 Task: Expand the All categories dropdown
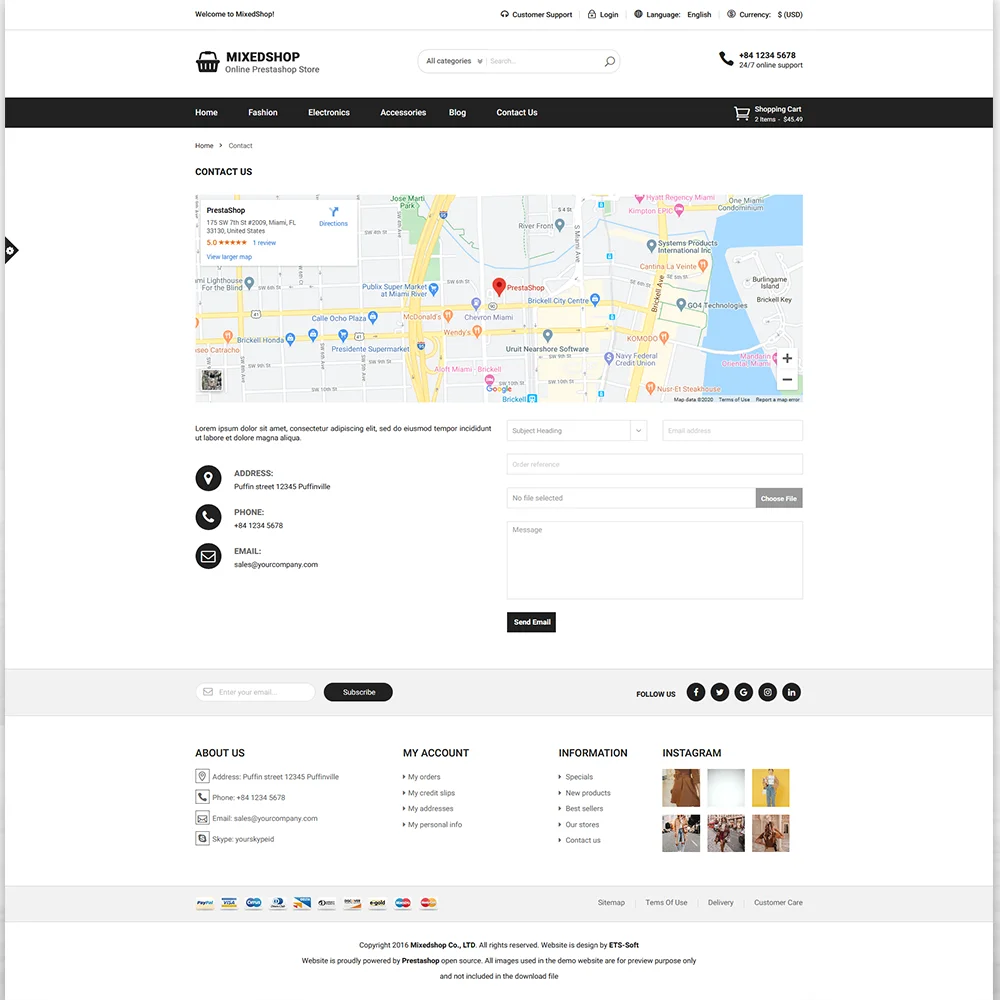(454, 61)
